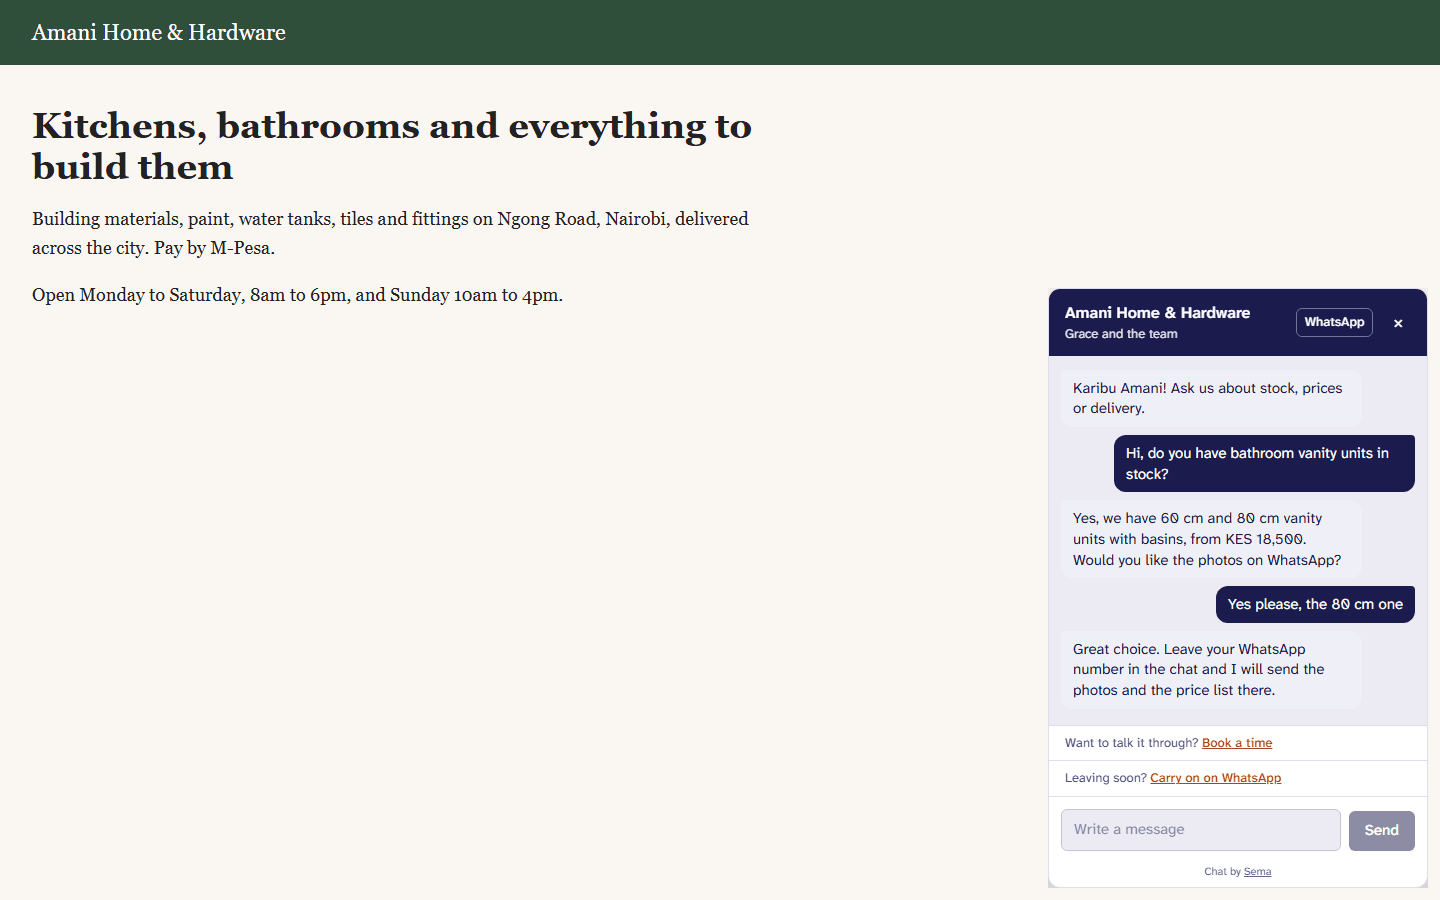Follow the "Book a time" link
Viewport: 1440px width, 900px height.
[1237, 743]
